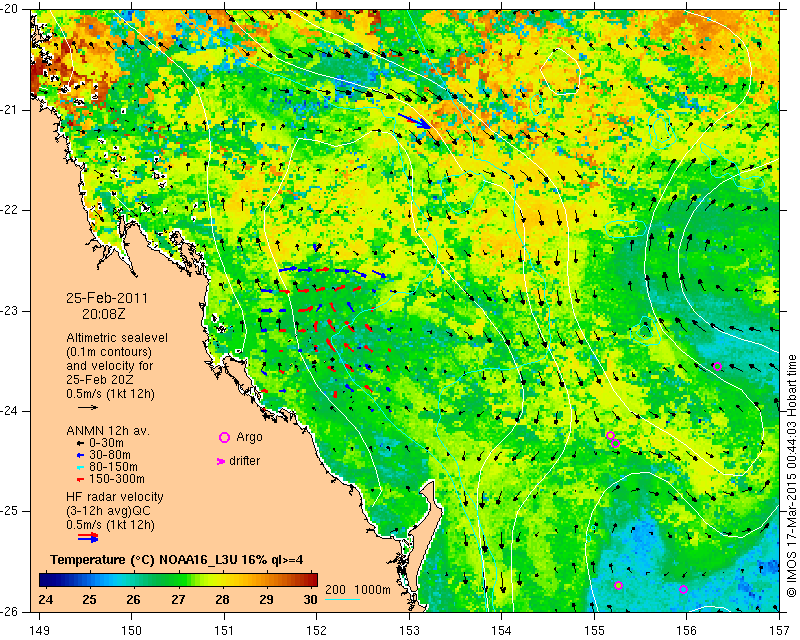
Task: Click the large blue HF radar arrow near 153E, 21S
Action: 415,121
